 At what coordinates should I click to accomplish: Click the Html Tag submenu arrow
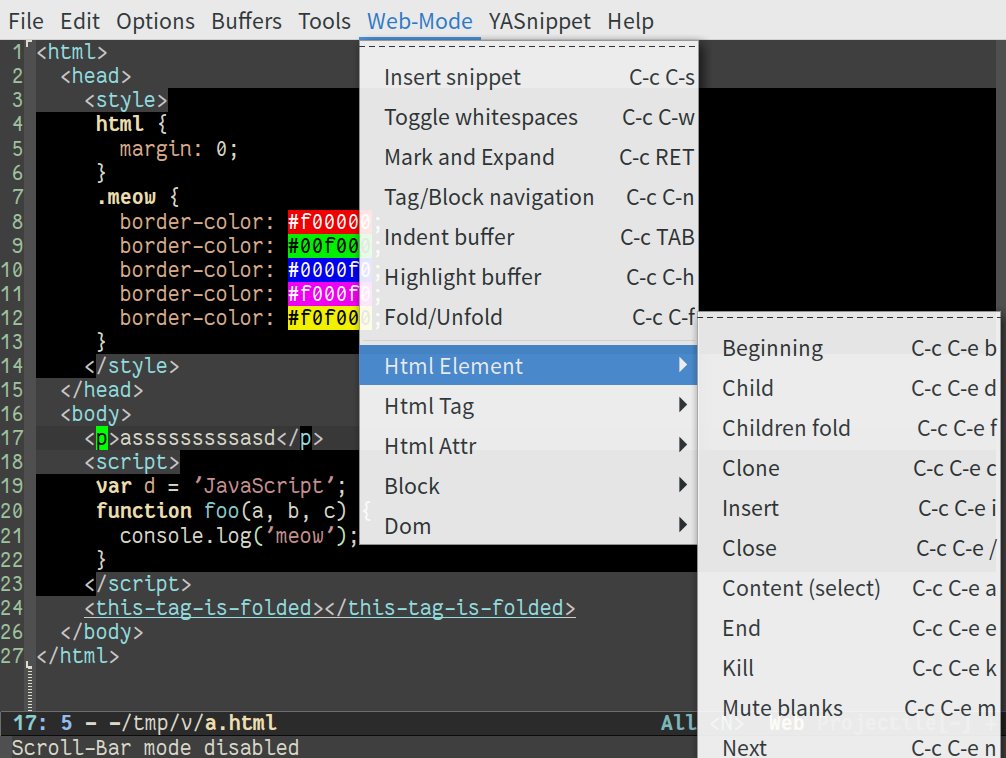(x=683, y=405)
